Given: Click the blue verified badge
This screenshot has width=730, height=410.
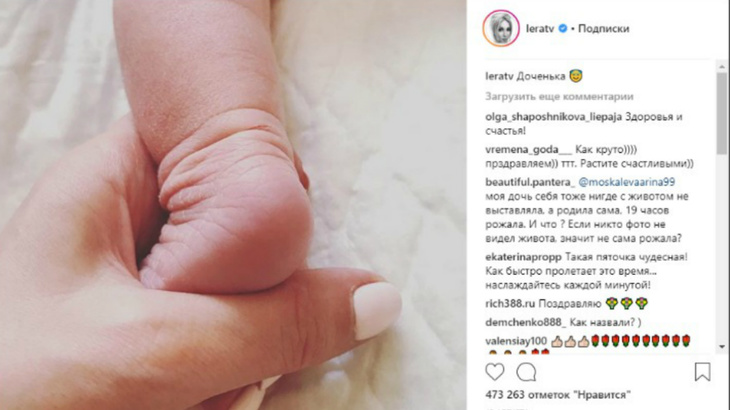Looking at the screenshot, I should (x=562, y=28).
